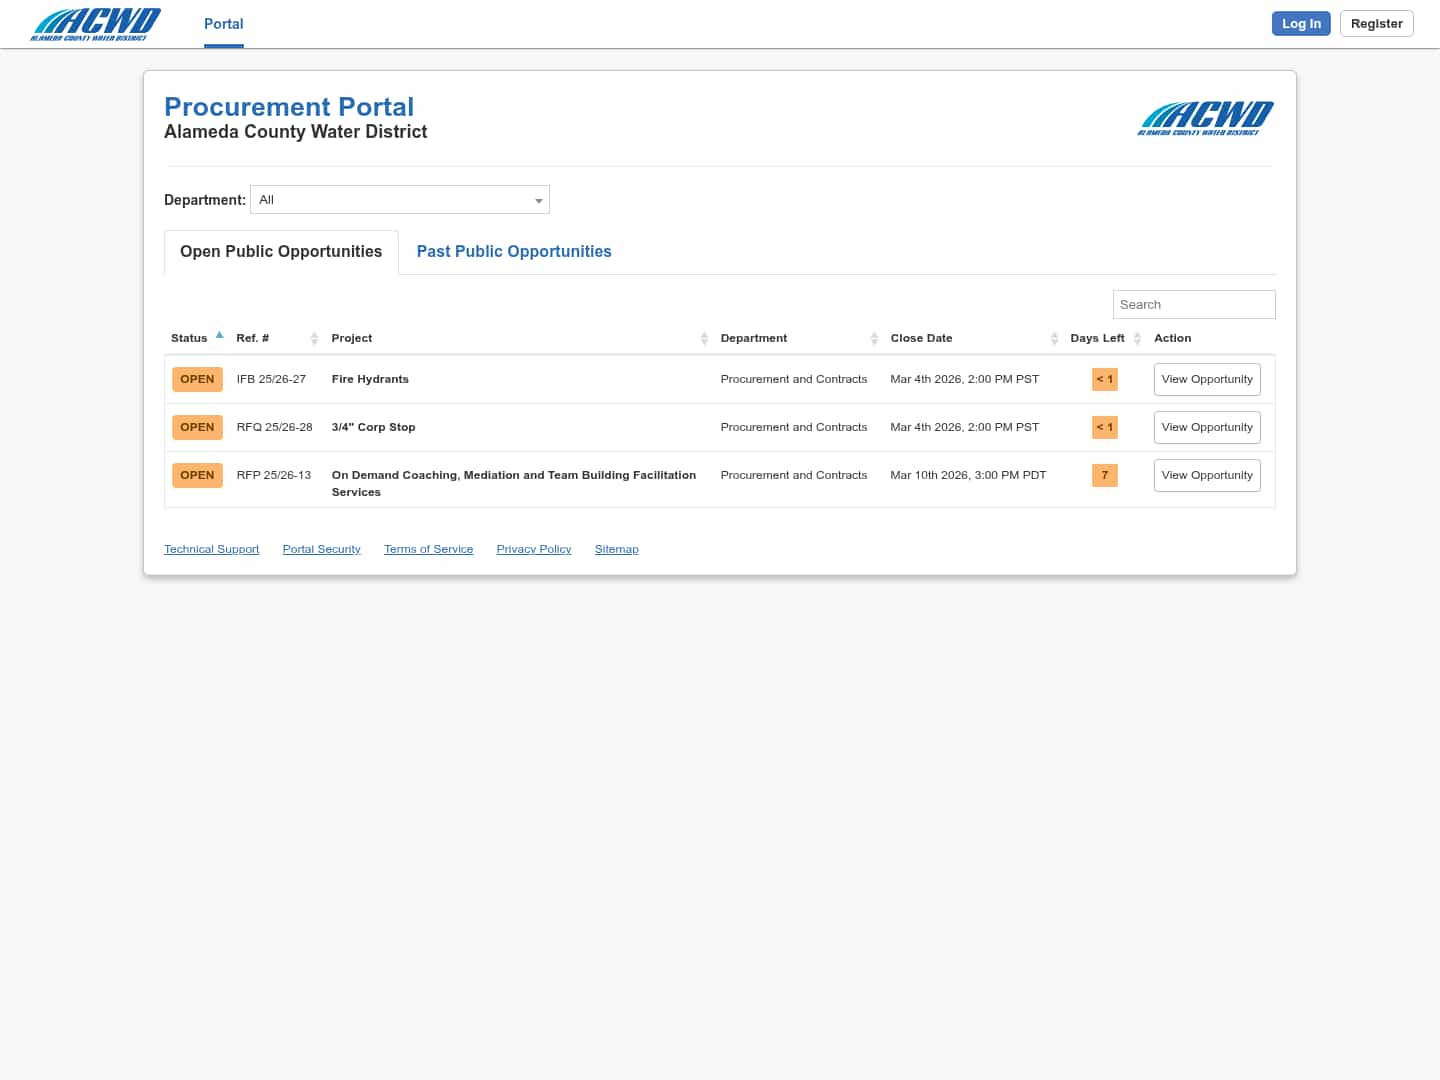Viewport: 1440px width, 1080px height.
Task: Click days-left badge in Fire Hydrants row
Action: click(x=1105, y=380)
